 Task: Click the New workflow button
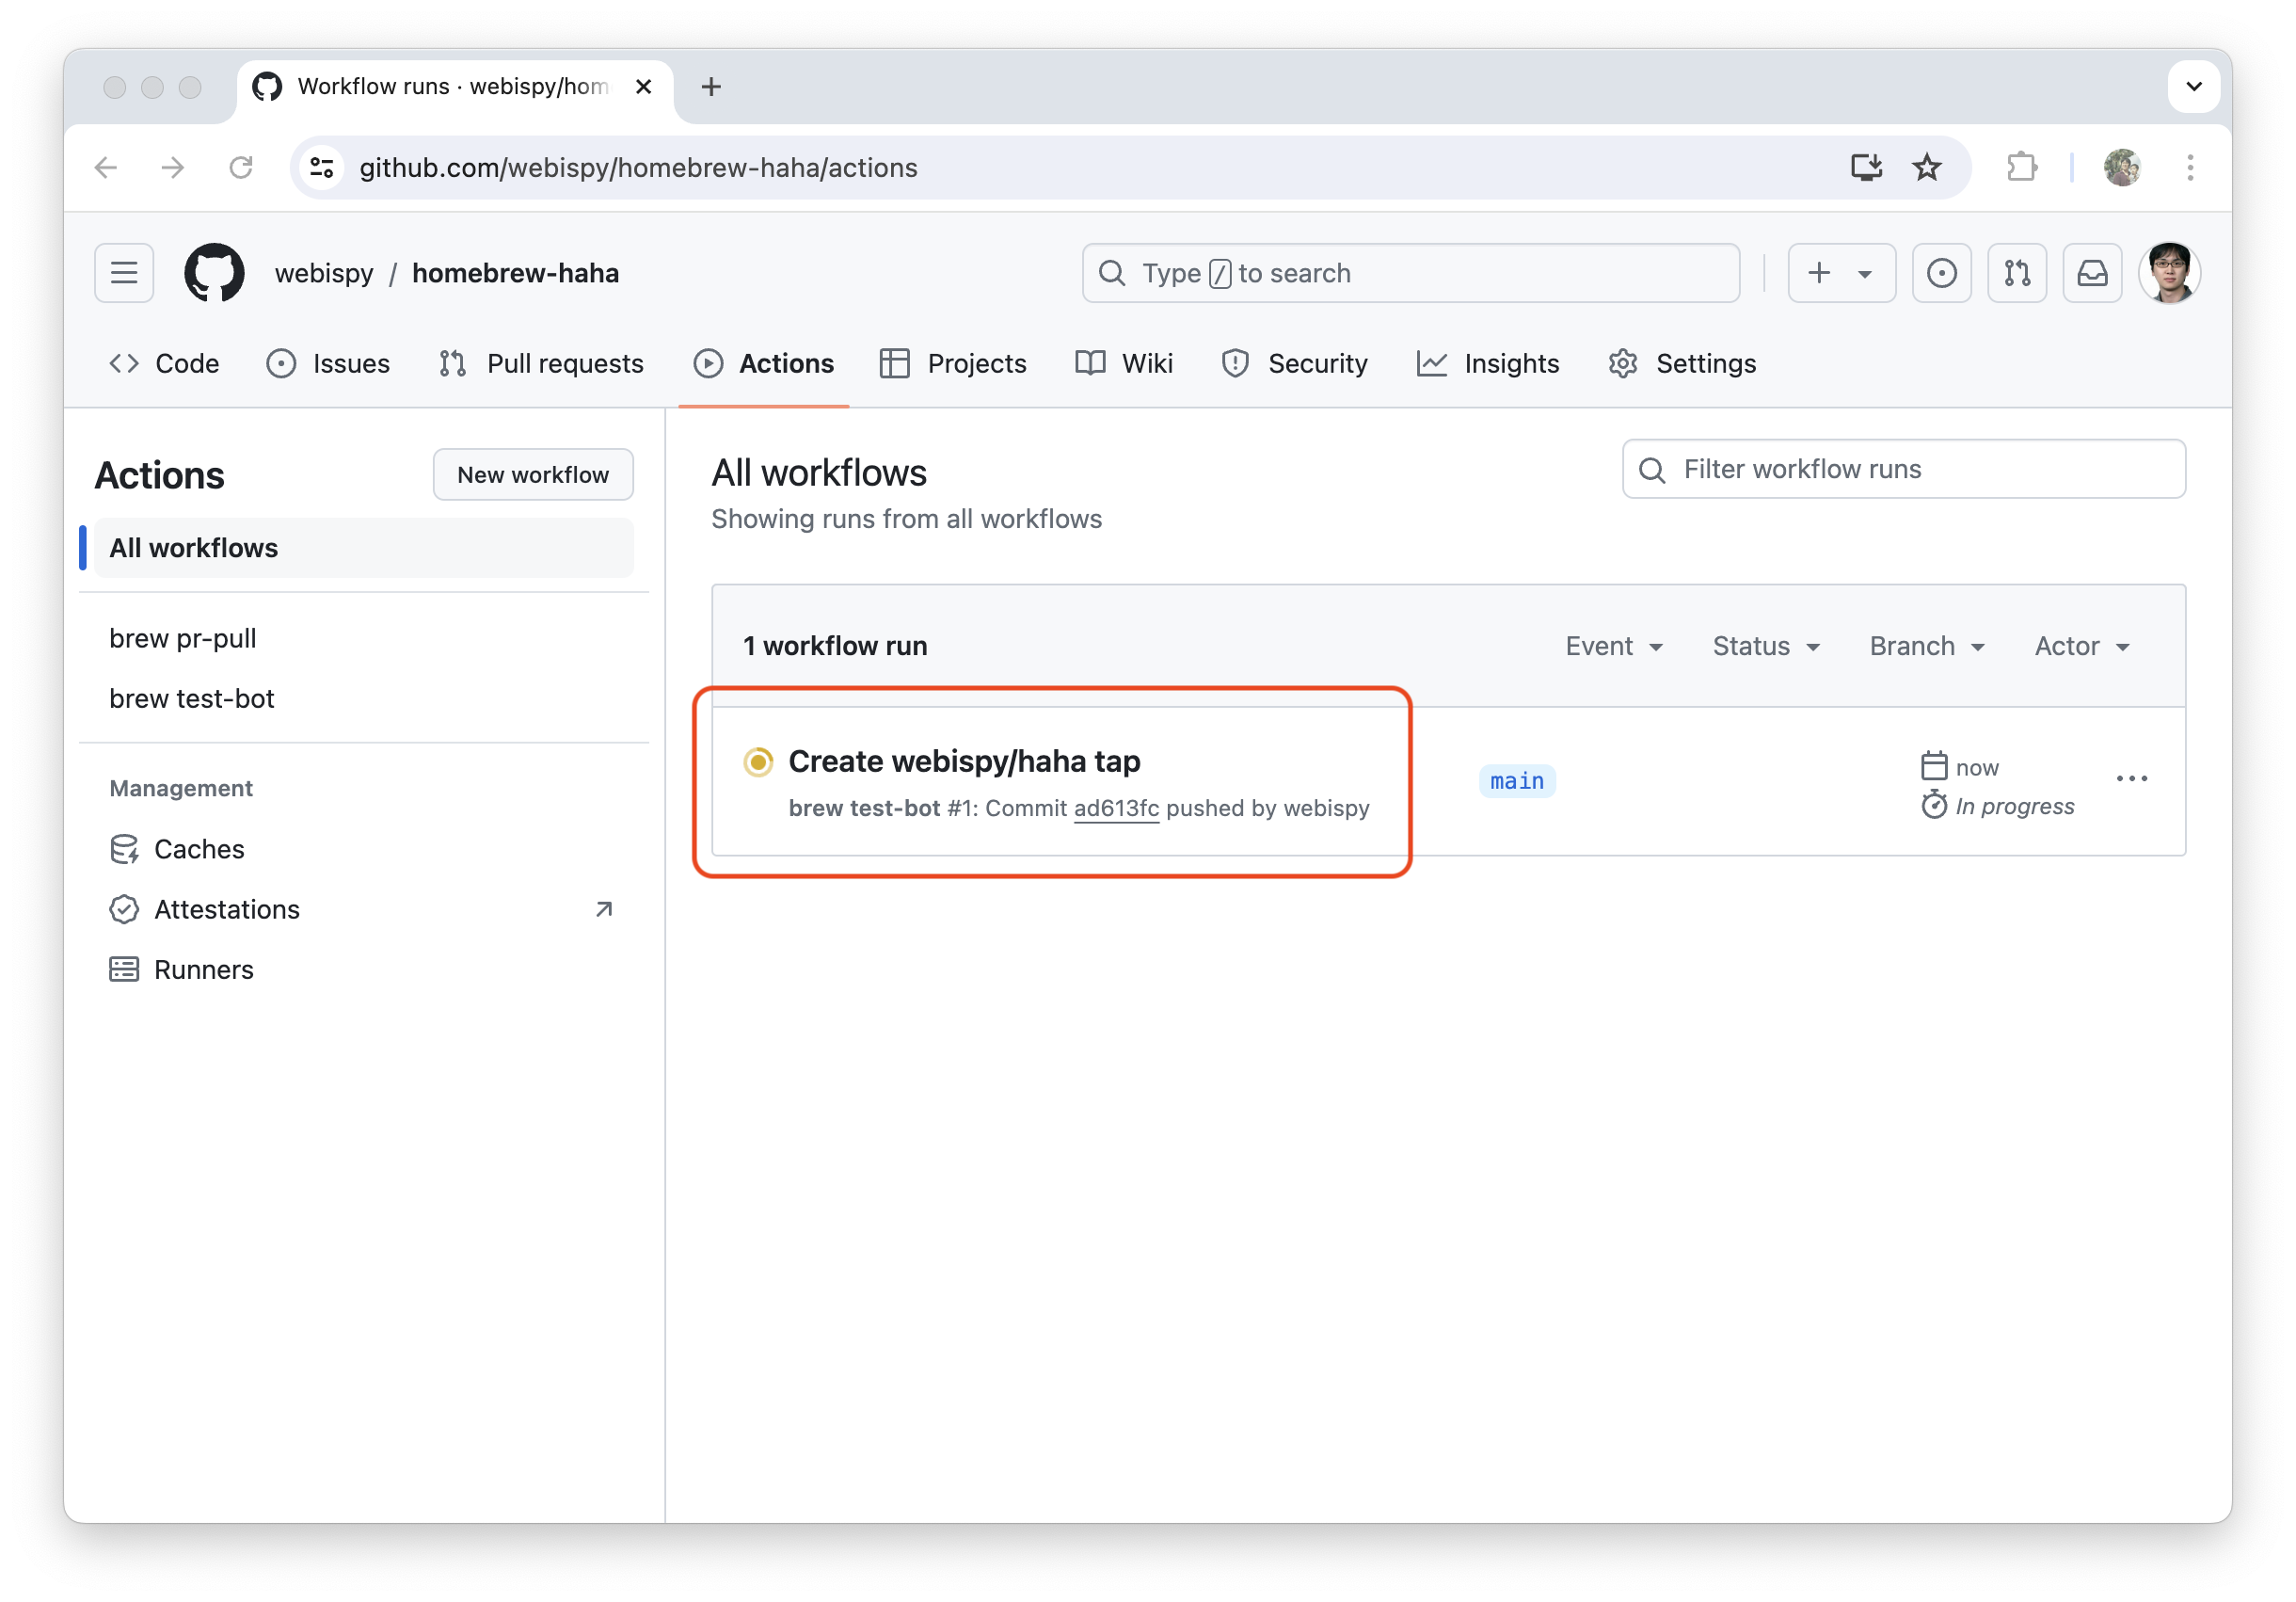533,474
